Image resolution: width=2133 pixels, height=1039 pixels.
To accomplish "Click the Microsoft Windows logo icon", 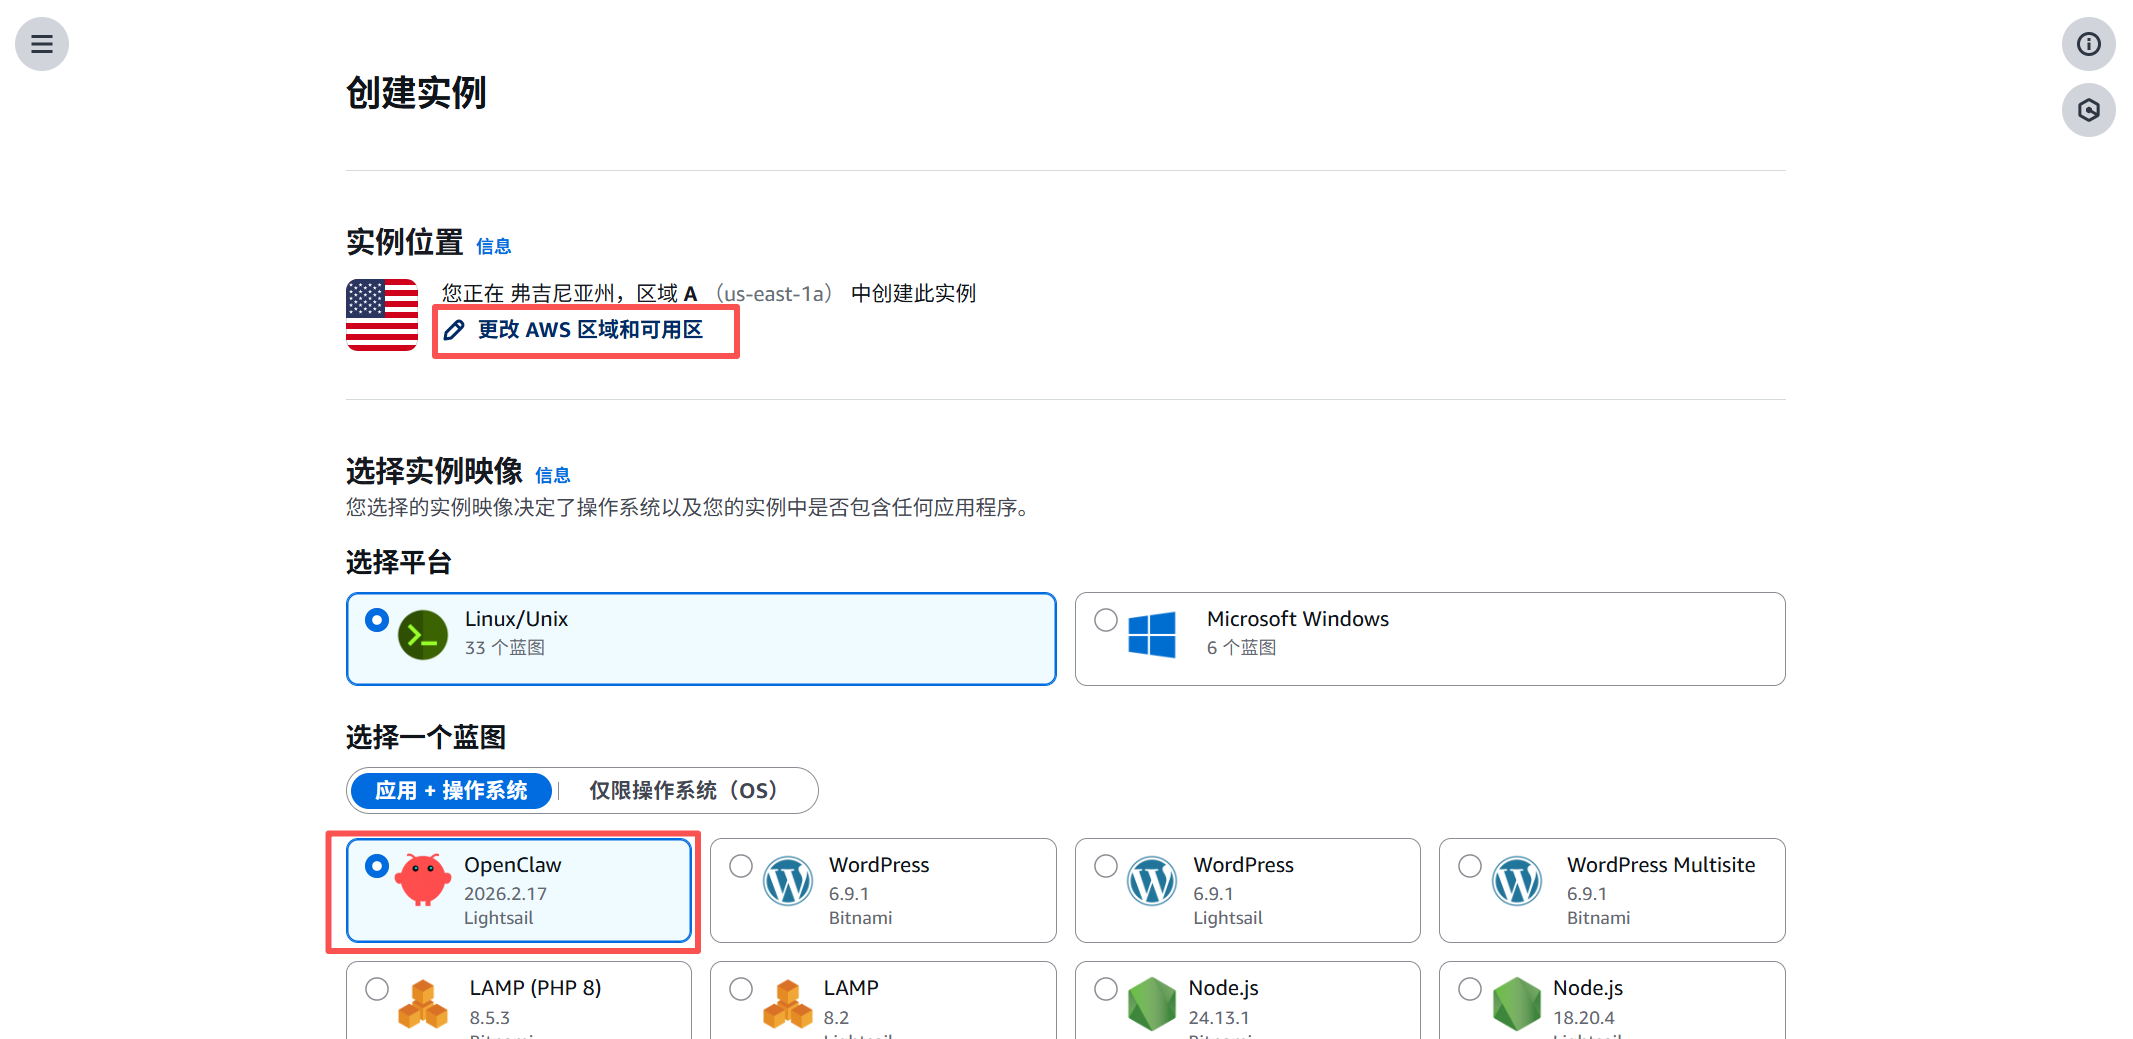I will pos(1152,635).
